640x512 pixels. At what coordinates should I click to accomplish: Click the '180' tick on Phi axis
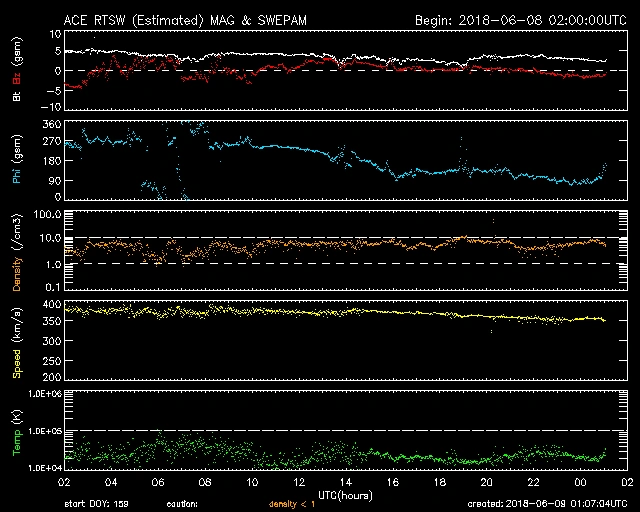click(x=52, y=161)
